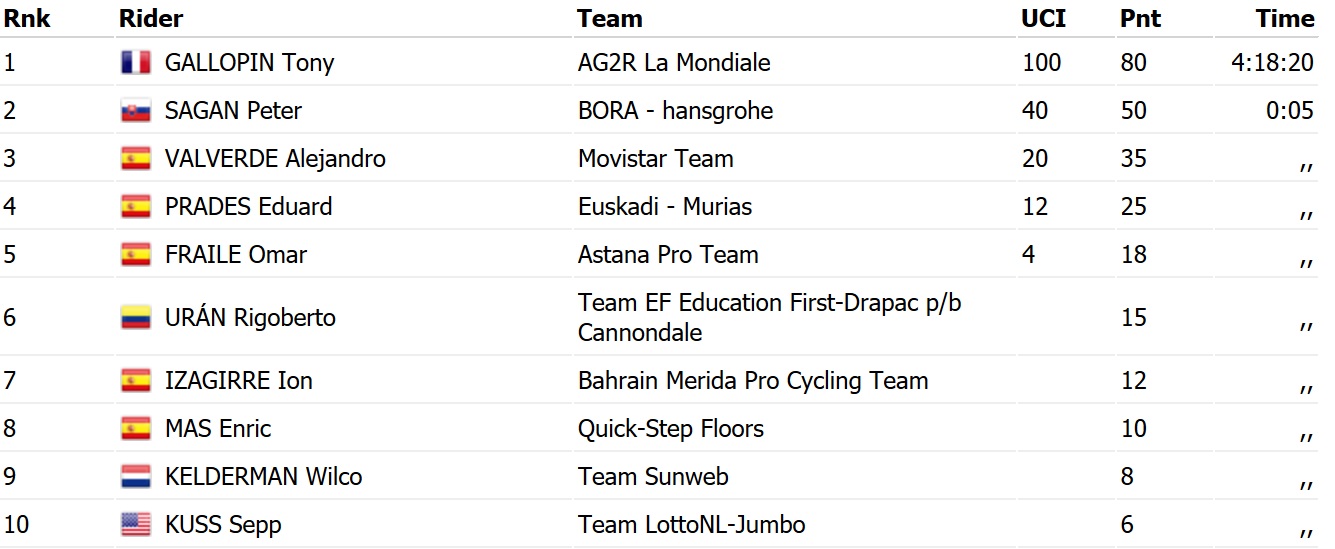This screenshot has height=549, width=1335.
Task: Click the Dutch flag next to Kelderman
Action: 135,477
